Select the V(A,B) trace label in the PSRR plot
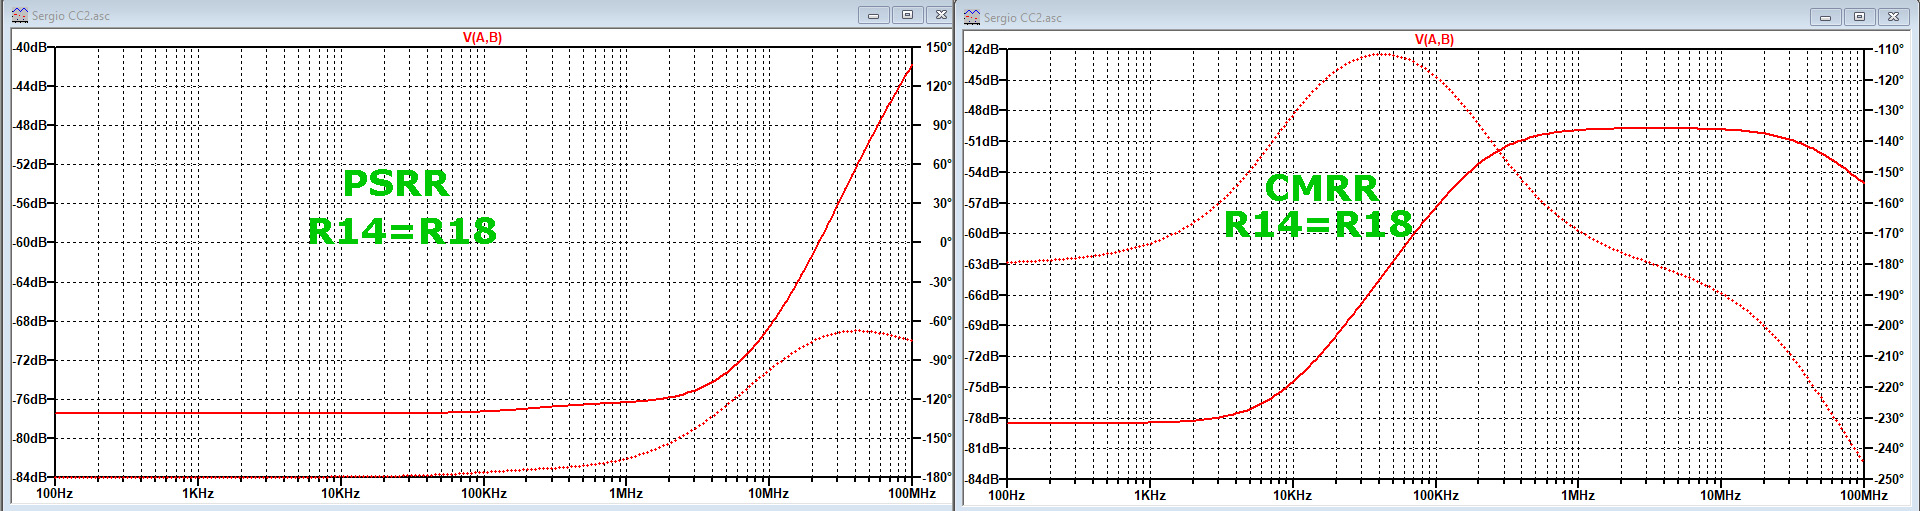This screenshot has height=511, width=1920. tap(482, 37)
